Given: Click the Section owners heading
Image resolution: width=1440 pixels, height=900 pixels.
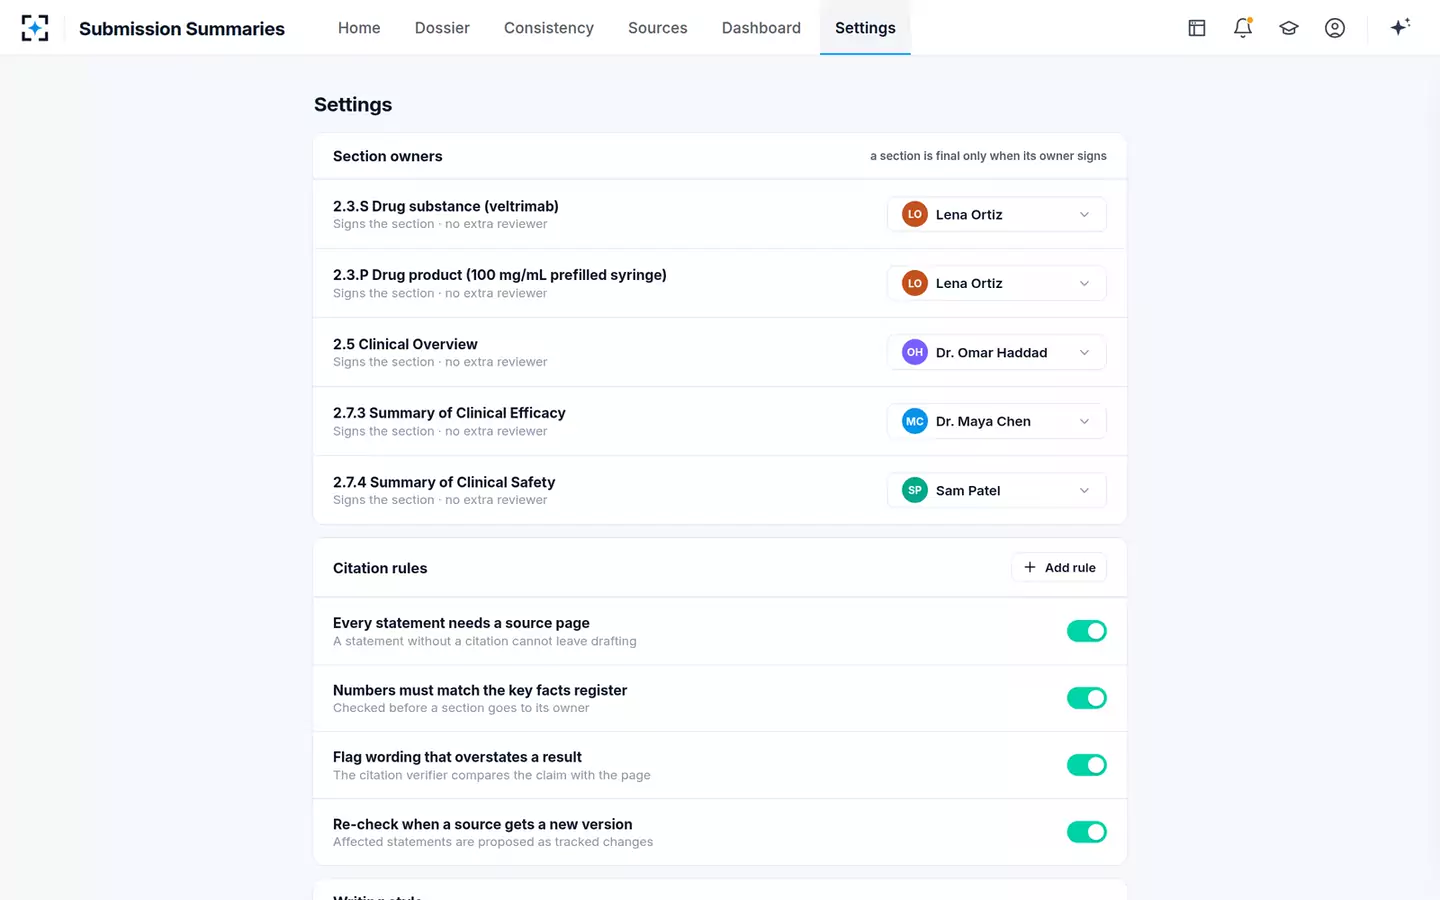Looking at the screenshot, I should [388, 156].
